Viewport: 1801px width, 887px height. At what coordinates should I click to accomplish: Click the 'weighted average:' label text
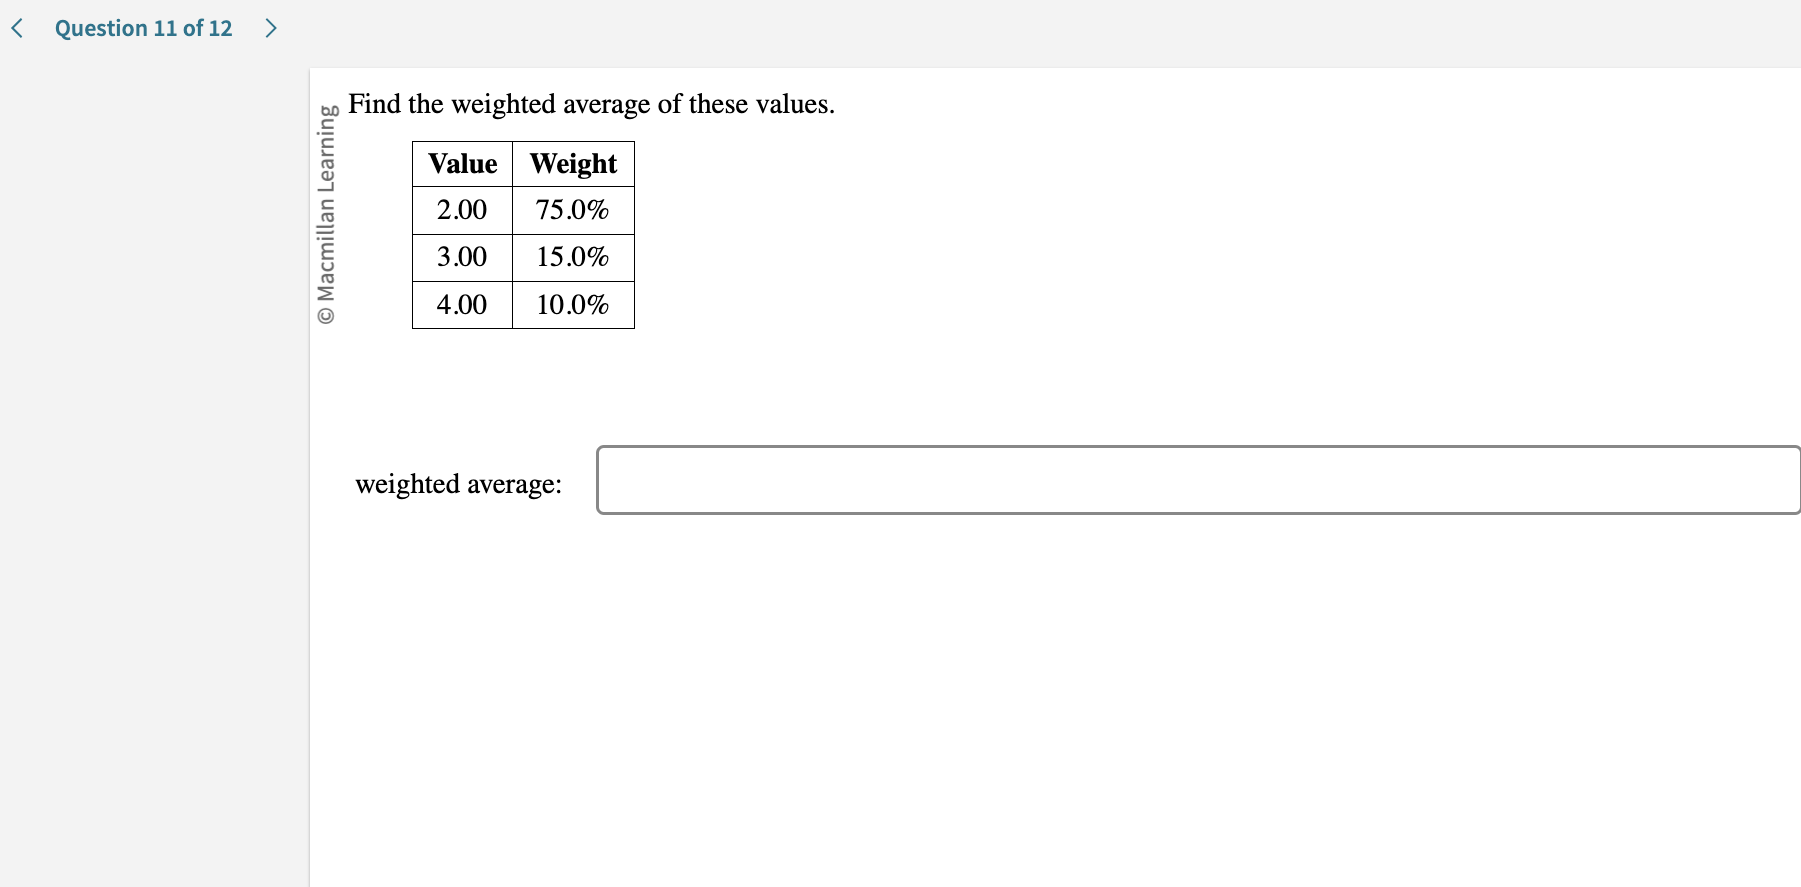tap(458, 484)
